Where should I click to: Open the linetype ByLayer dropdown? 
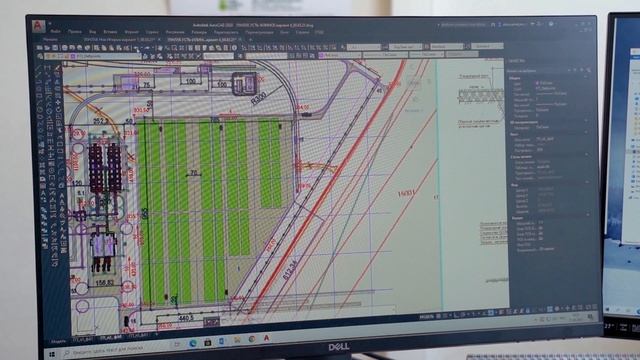385,54
